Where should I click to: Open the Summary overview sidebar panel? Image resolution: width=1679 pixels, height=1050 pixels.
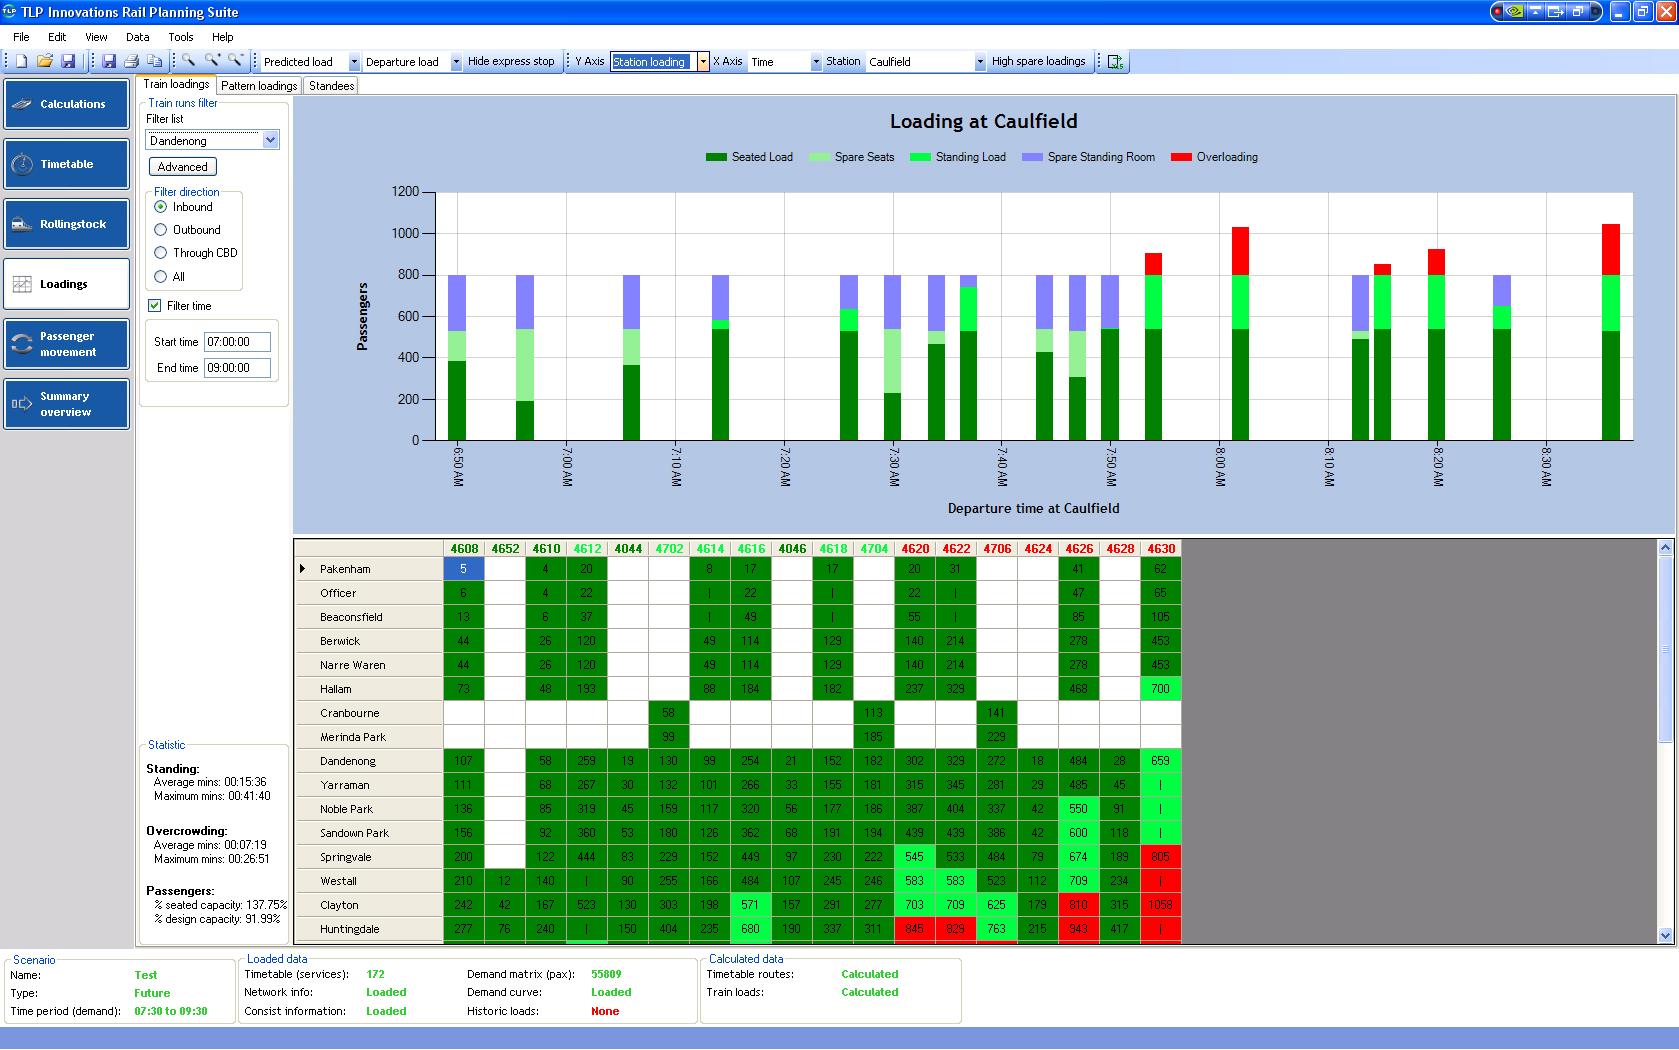point(66,404)
